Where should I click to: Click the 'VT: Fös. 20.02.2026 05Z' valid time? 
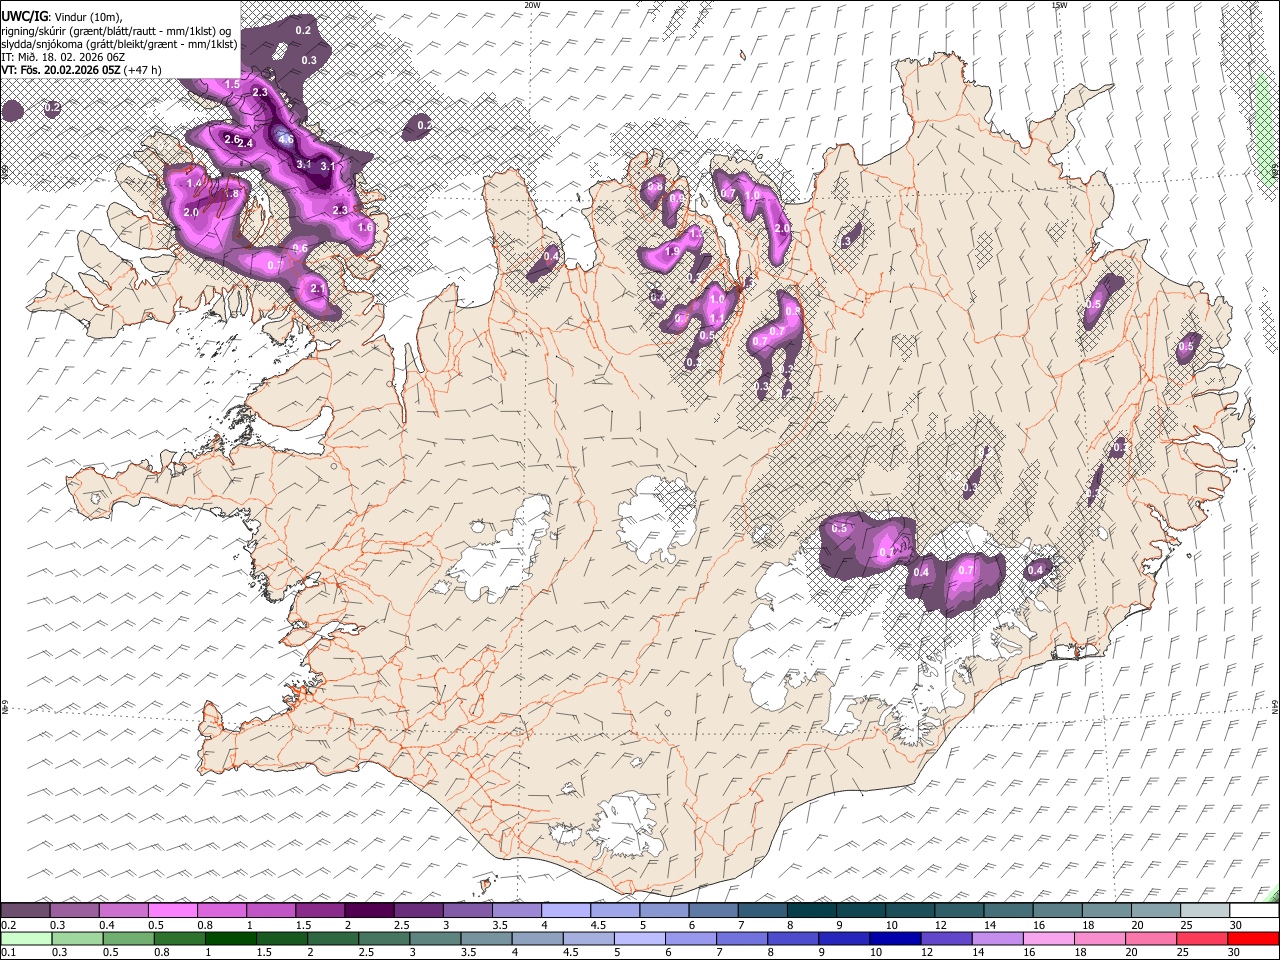tap(62, 71)
